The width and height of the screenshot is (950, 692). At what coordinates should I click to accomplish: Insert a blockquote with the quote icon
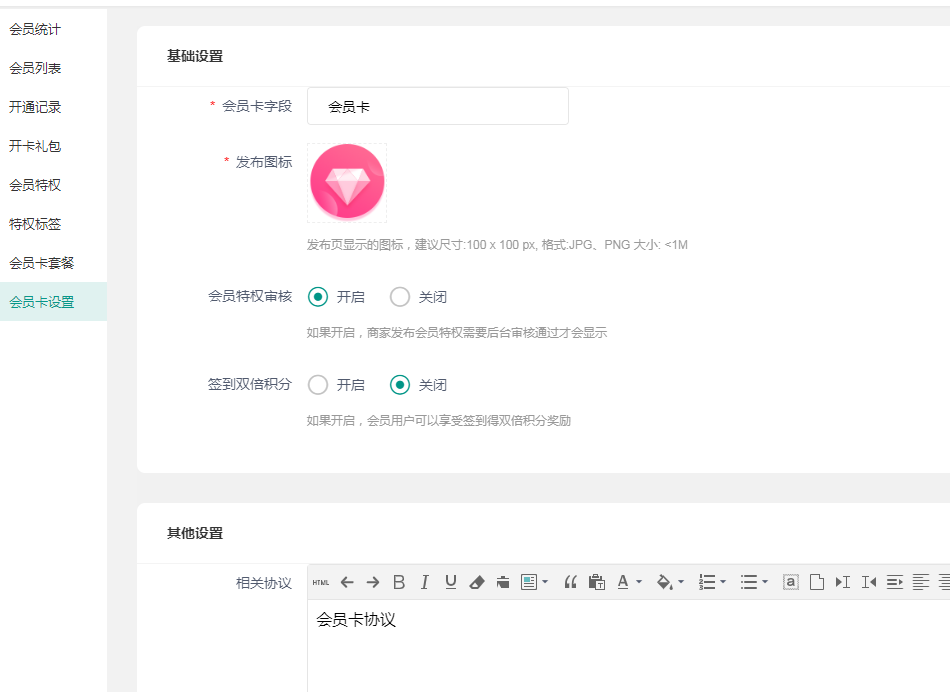(570, 582)
